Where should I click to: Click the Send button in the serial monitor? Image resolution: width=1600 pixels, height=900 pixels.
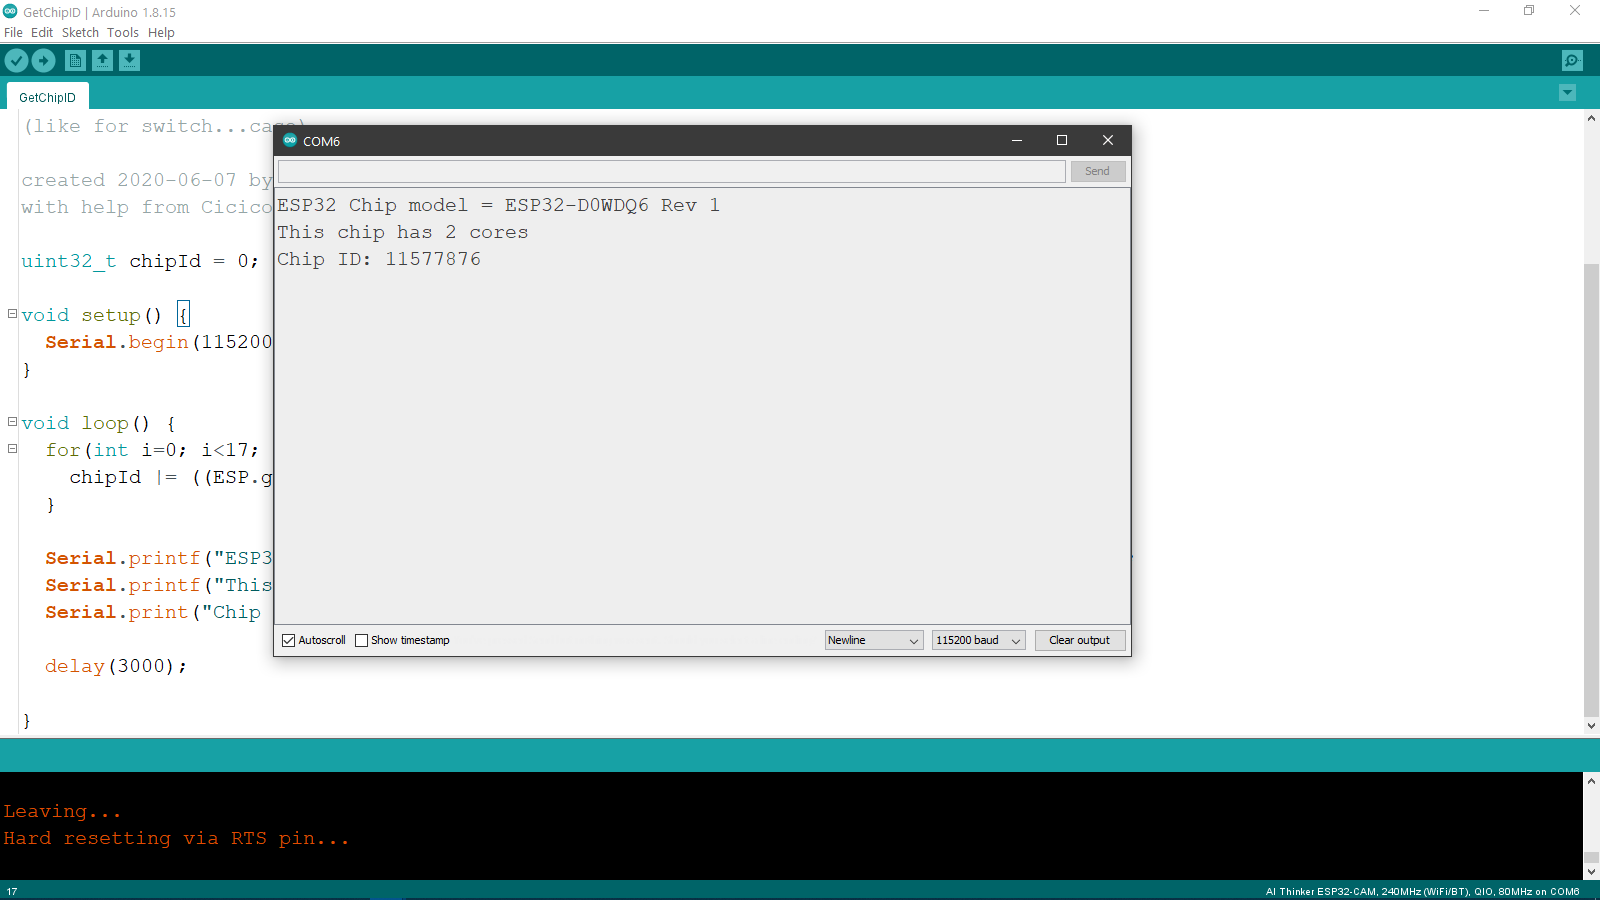1098,171
